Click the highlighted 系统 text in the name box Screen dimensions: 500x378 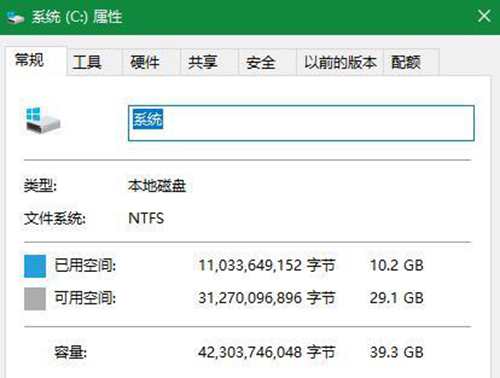tap(148, 119)
